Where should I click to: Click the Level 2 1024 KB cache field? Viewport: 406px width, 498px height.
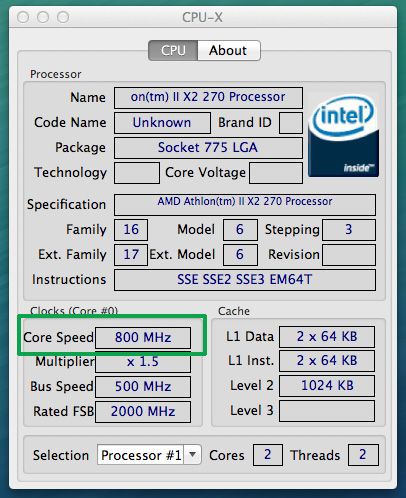pos(327,386)
